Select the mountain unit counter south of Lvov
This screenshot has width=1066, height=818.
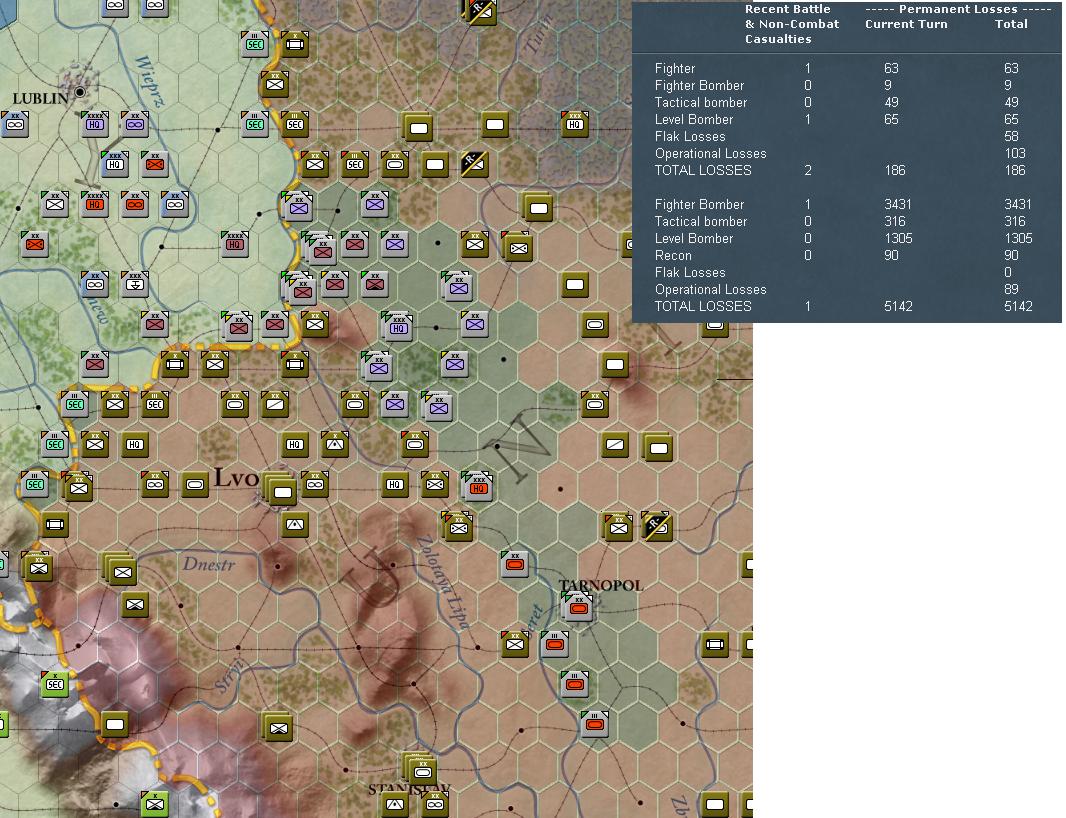point(295,524)
